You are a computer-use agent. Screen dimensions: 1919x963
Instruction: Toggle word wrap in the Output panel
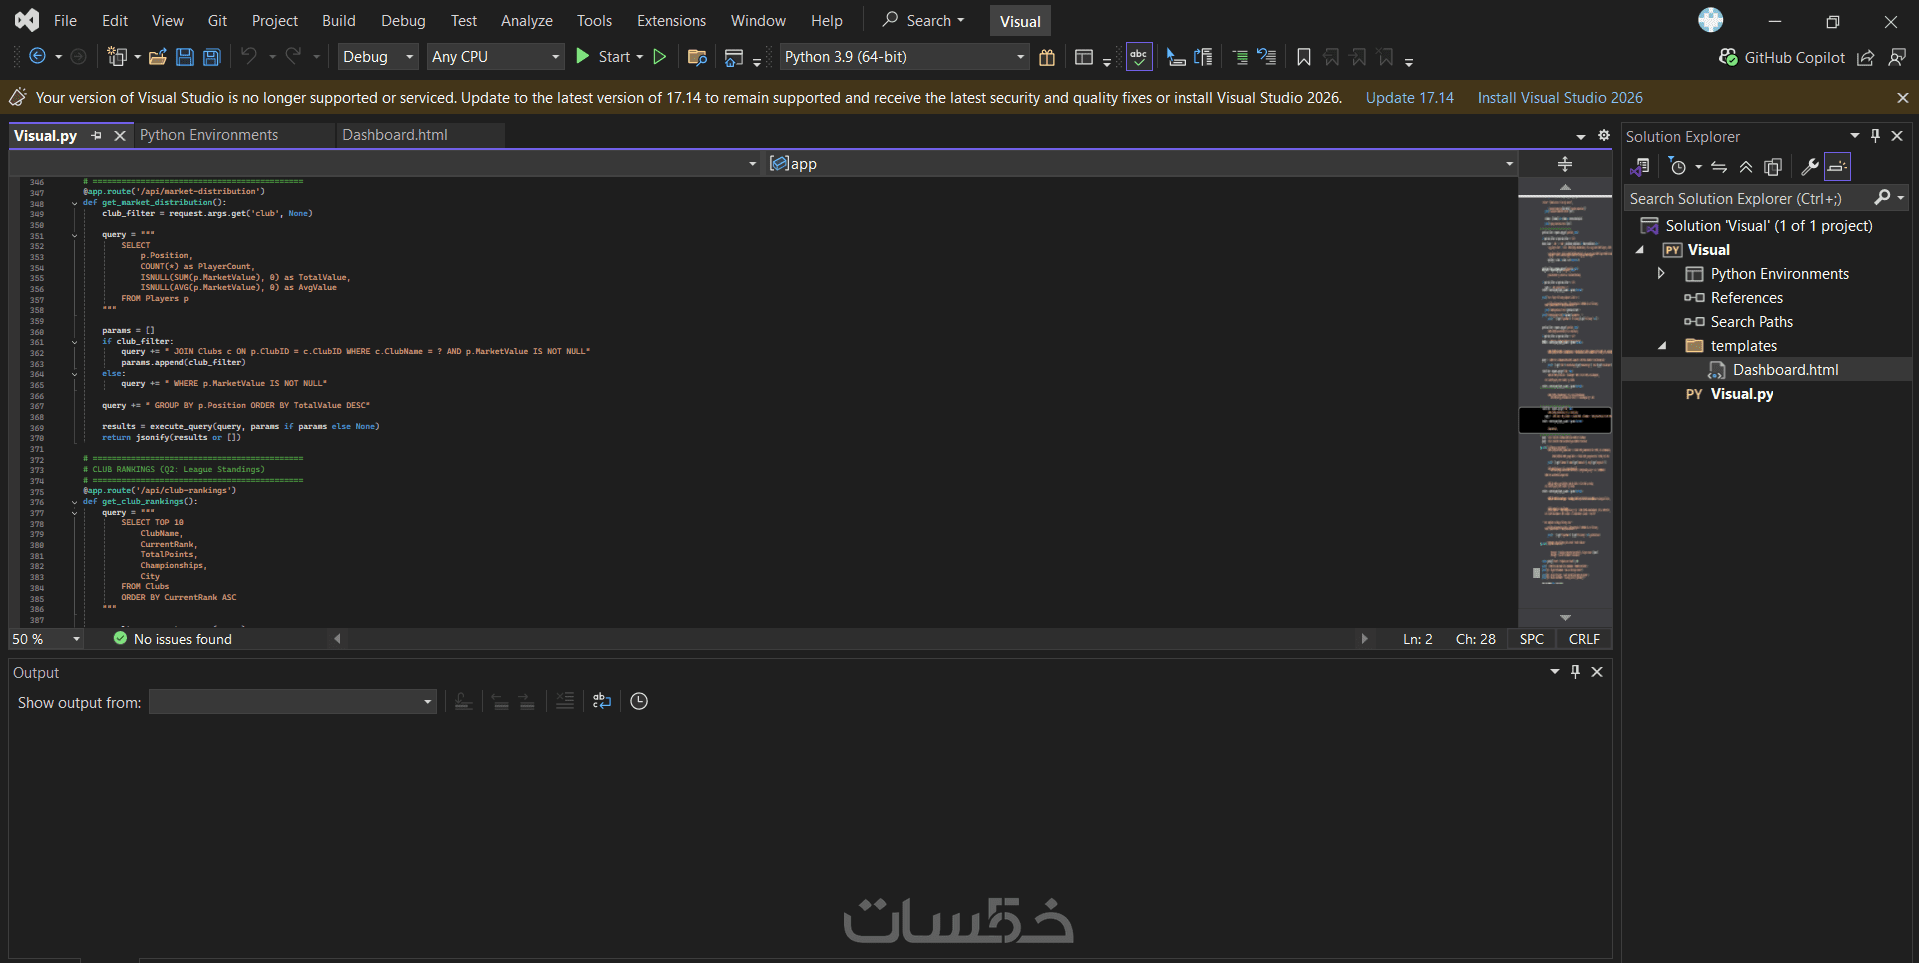point(602,702)
